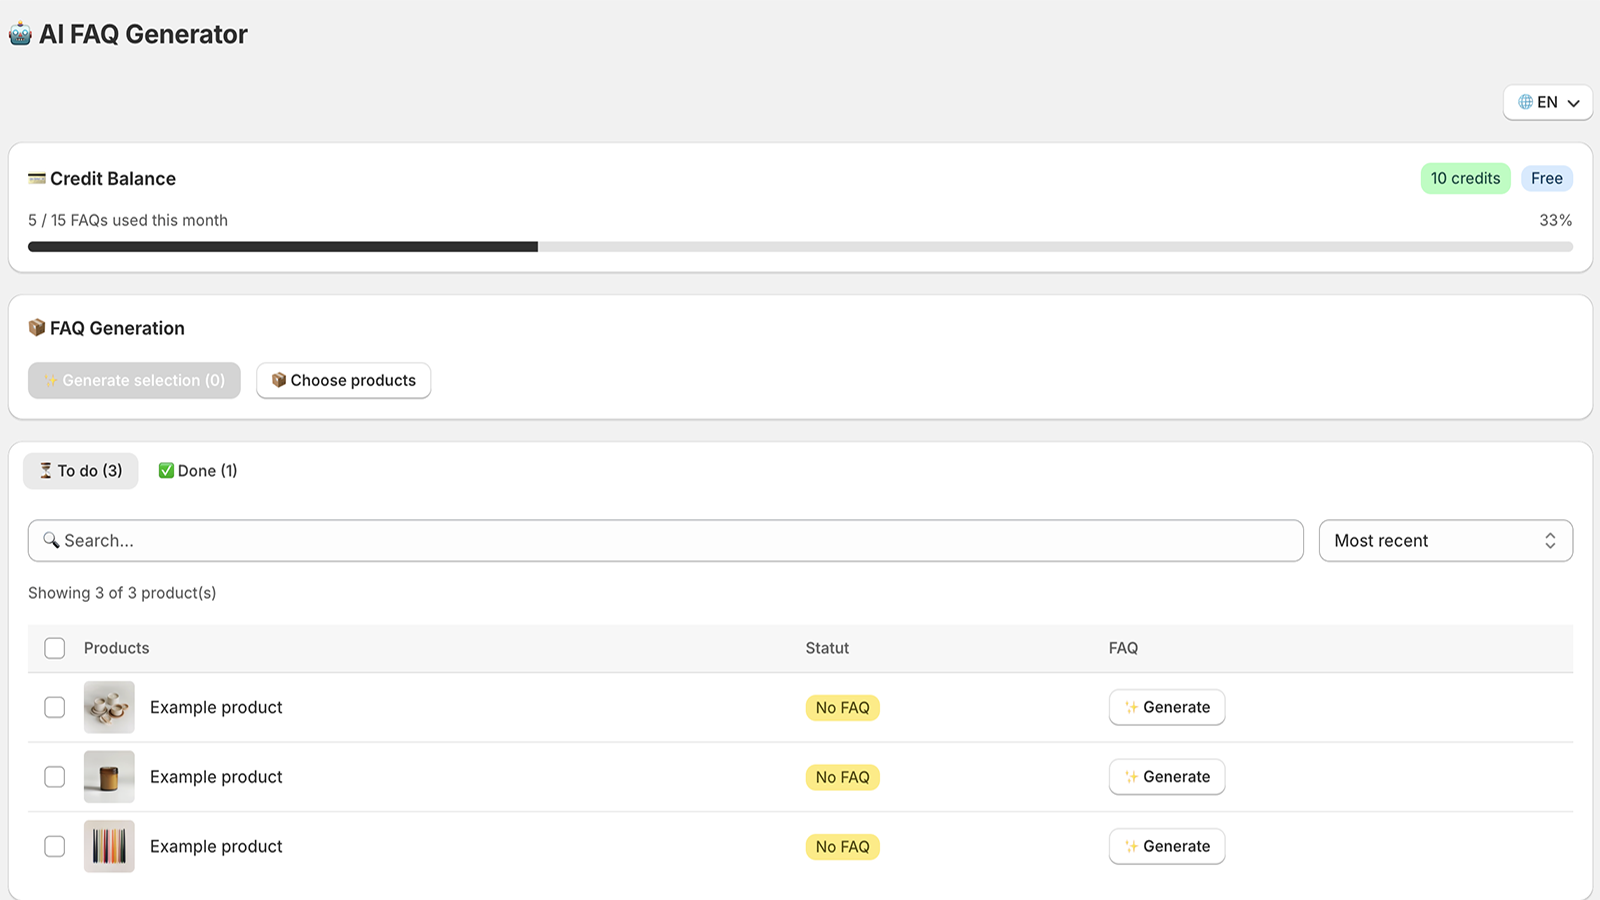Open the Most recent sort dropdown

click(1445, 540)
